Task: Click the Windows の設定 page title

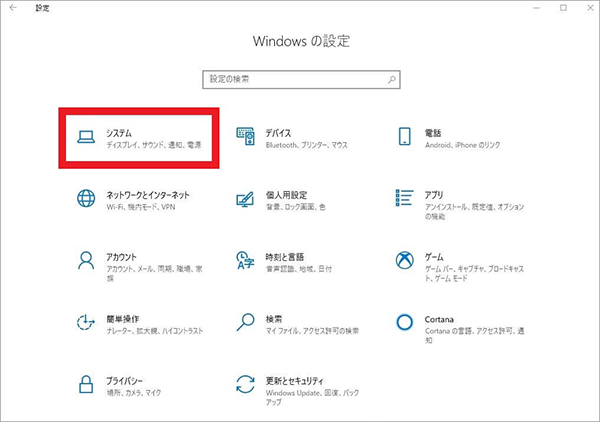Action: click(x=301, y=41)
